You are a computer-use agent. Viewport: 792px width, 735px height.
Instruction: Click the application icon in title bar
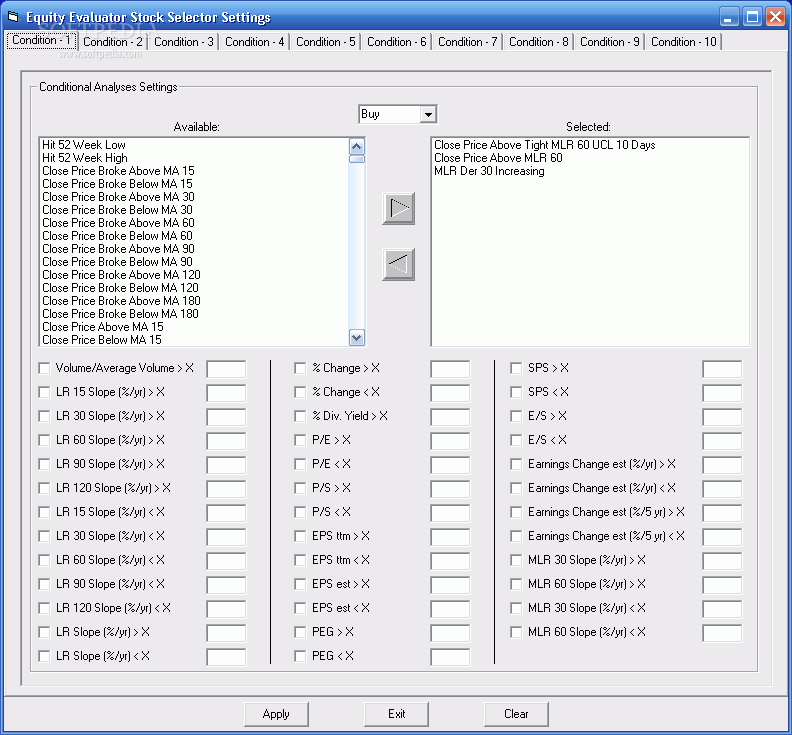tap(13, 17)
